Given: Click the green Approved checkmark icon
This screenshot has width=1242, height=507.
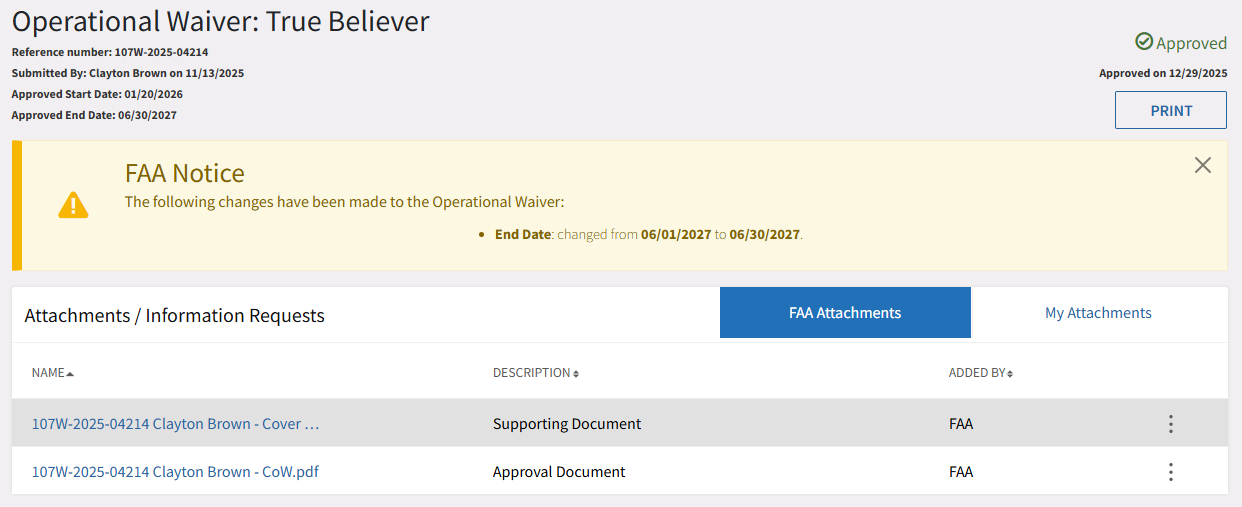Looking at the screenshot, I should click(1144, 42).
